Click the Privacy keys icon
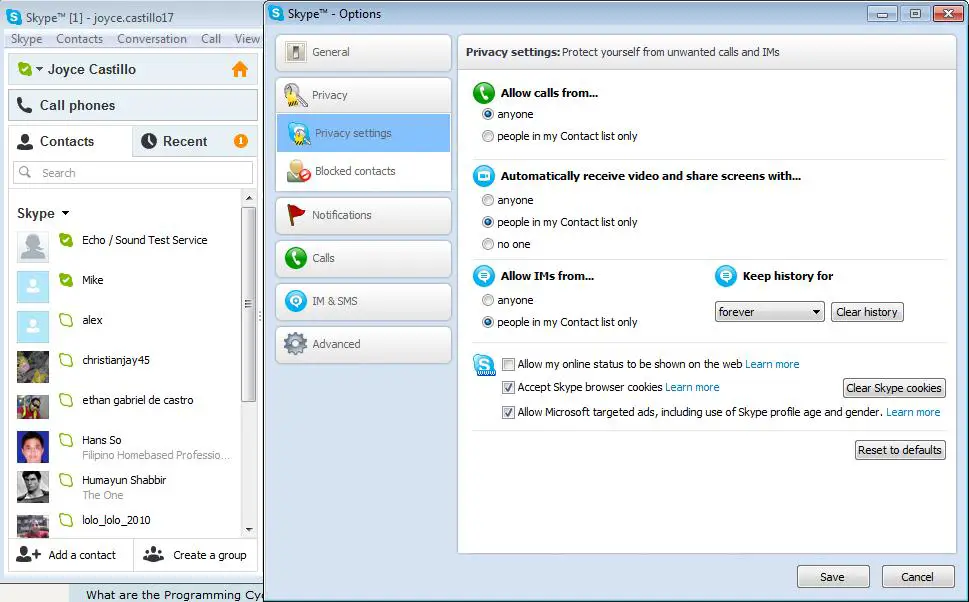Viewport: 969px width, 602px height. tap(295, 95)
